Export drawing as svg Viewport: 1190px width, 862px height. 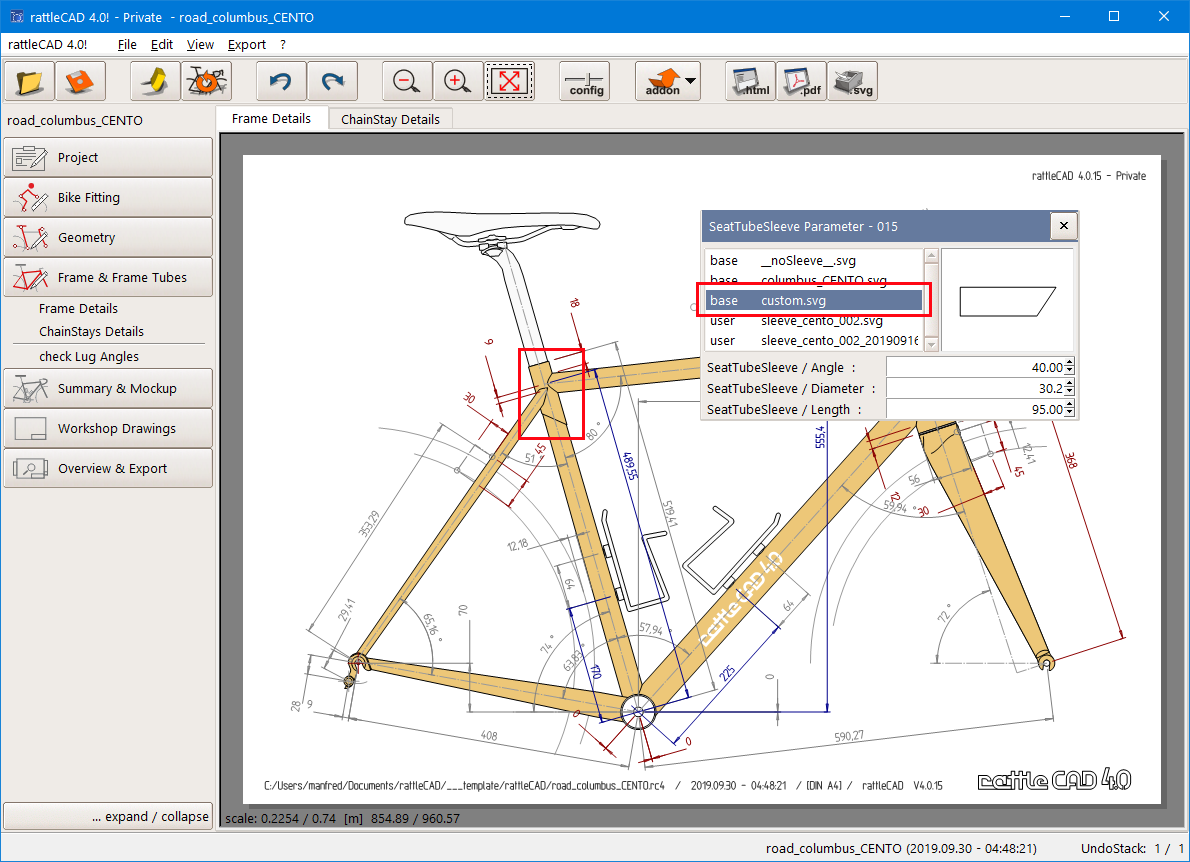852,81
